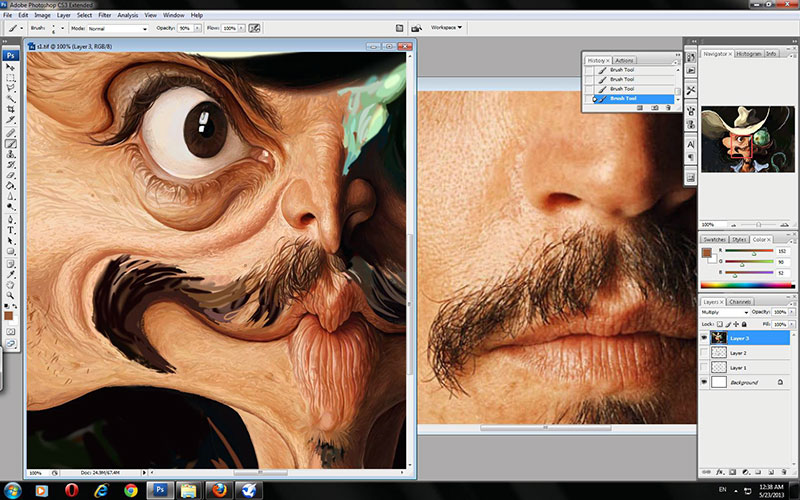This screenshot has height=500, width=800.
Task: Open the Opacity slider arrow in options bar
Action: [x=197, y=29]
